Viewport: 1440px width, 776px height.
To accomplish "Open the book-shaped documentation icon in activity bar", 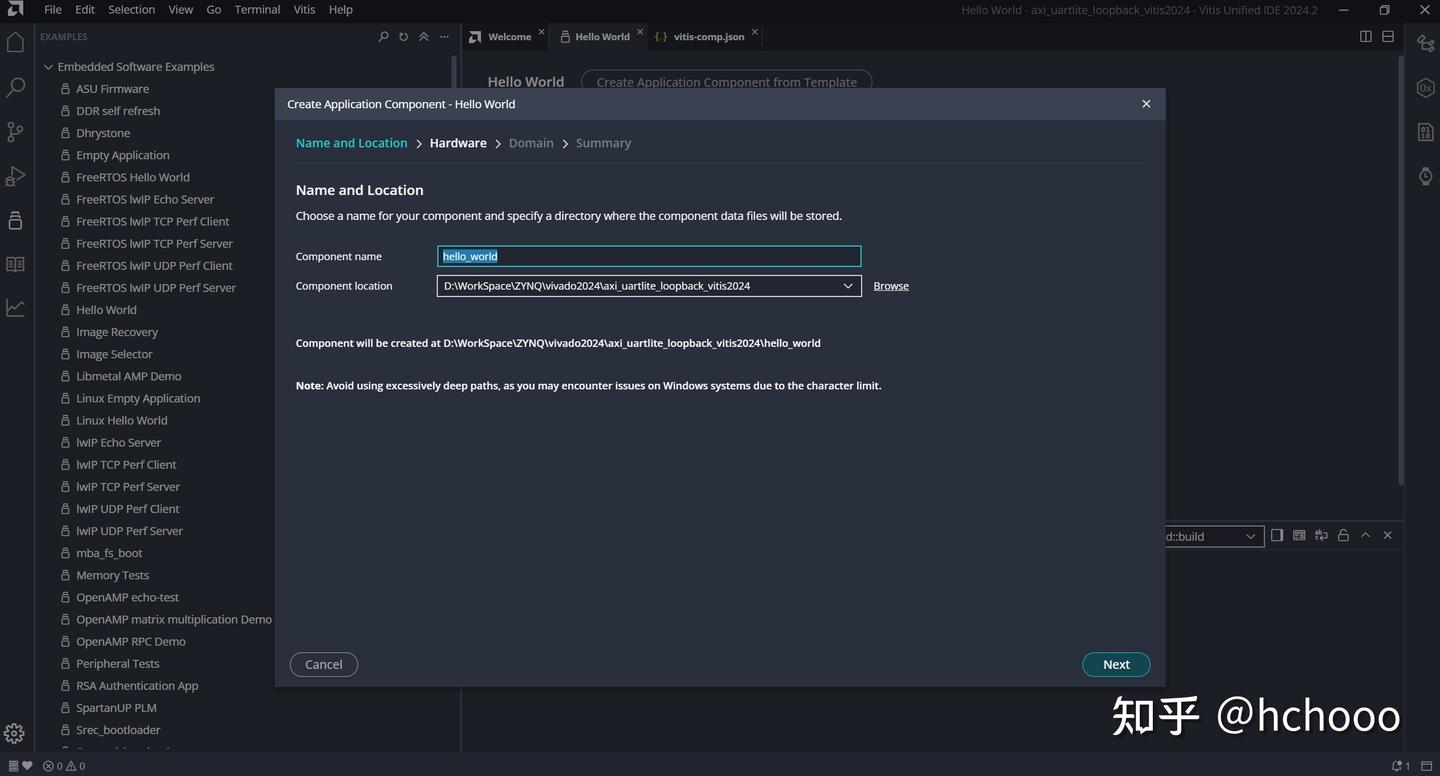I will (15, 264).
